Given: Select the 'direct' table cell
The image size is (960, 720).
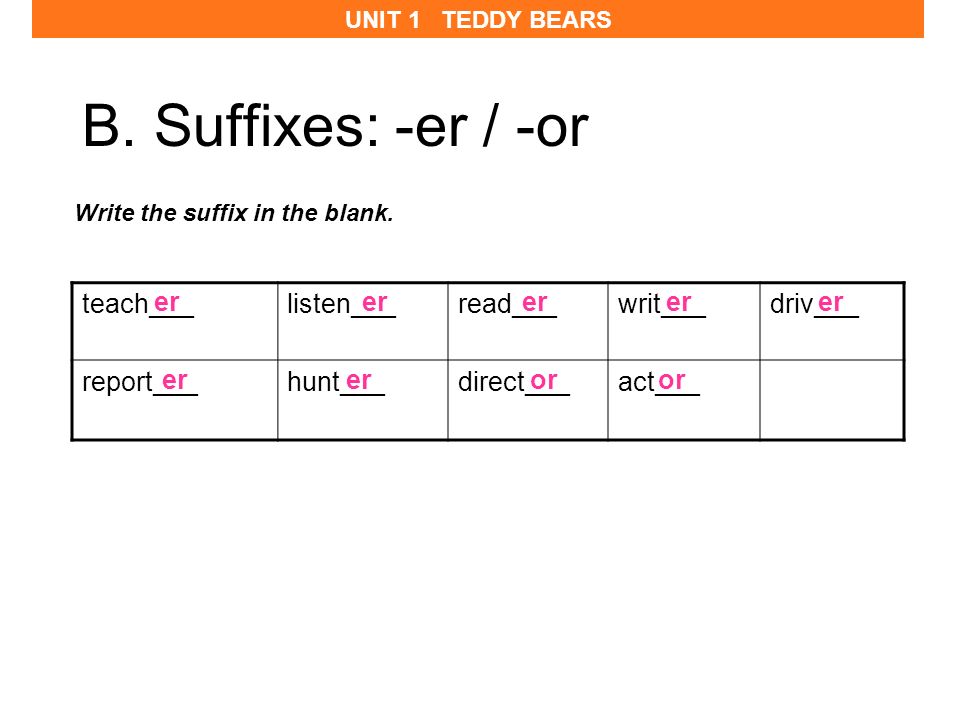Looking at the screenshot, I should 528,400.
